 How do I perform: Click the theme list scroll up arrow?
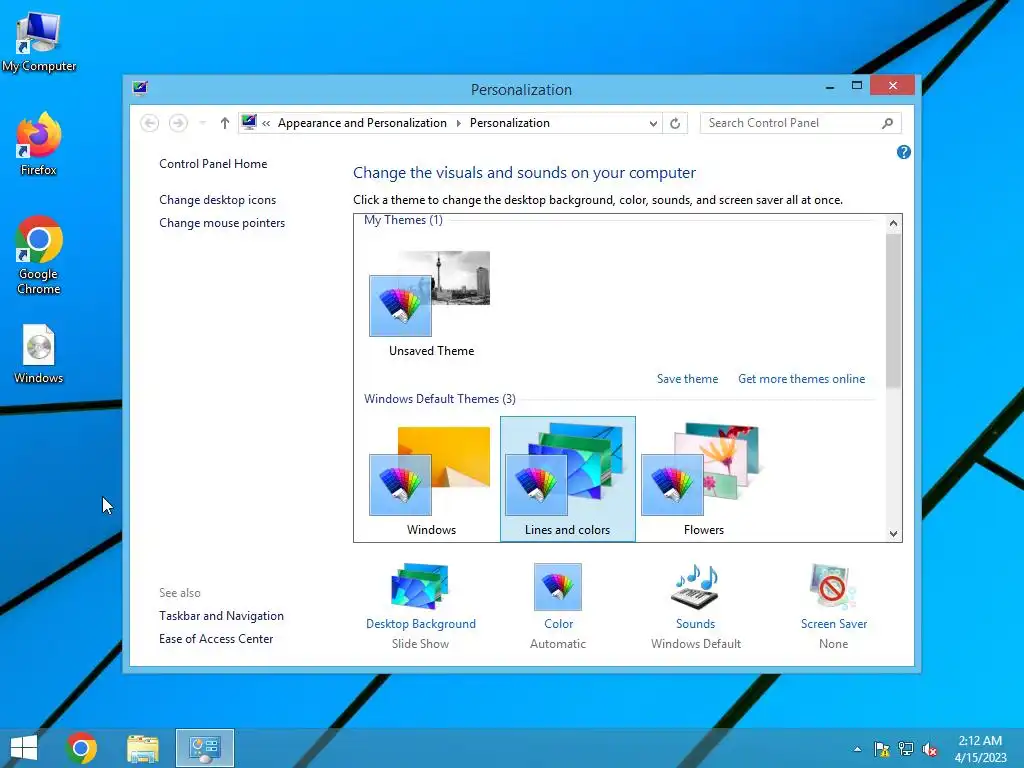893,223
